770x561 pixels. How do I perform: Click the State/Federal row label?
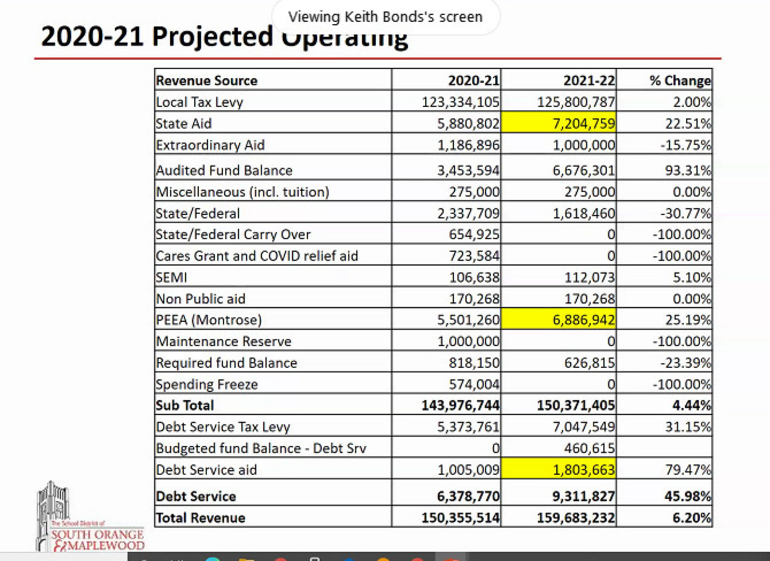(198, 213)
